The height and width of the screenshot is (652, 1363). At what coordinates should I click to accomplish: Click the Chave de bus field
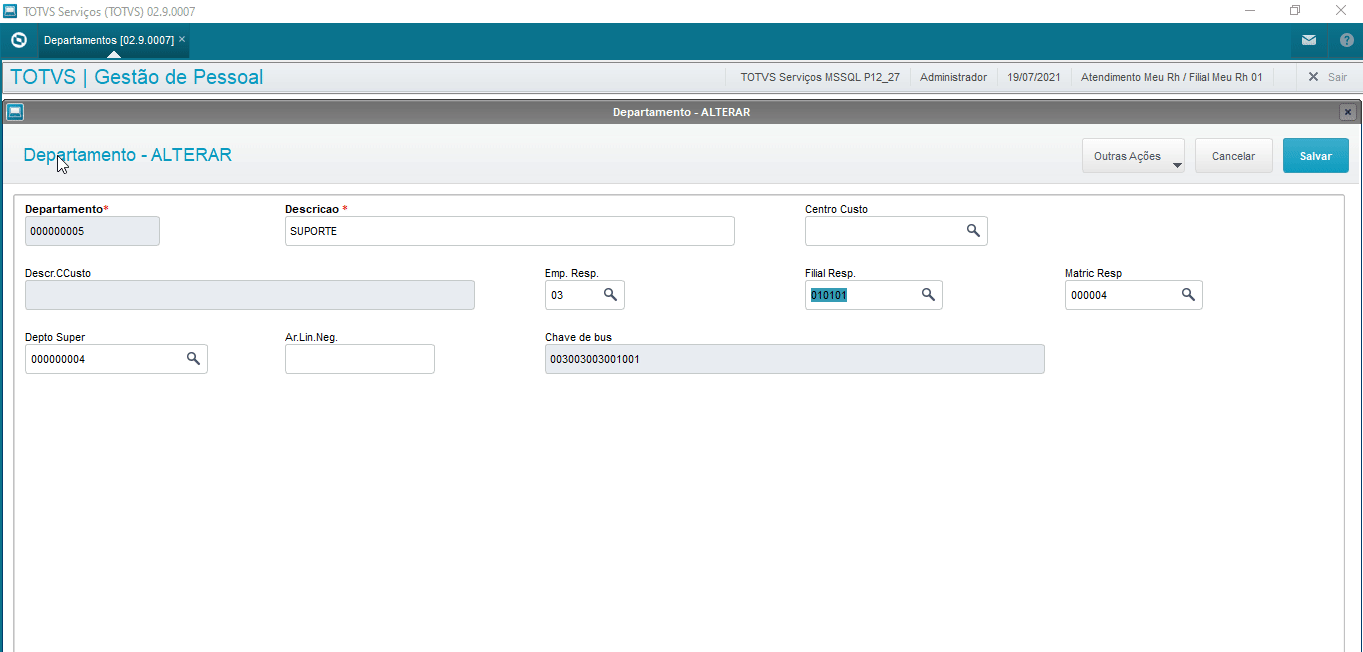coord(795,359)
